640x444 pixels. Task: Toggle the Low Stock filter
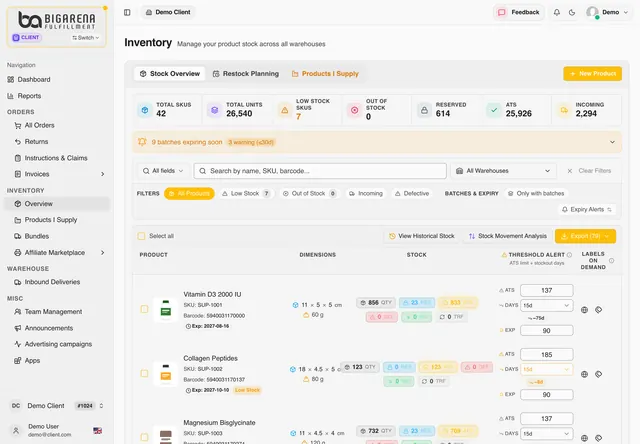[x=246, y=193]
